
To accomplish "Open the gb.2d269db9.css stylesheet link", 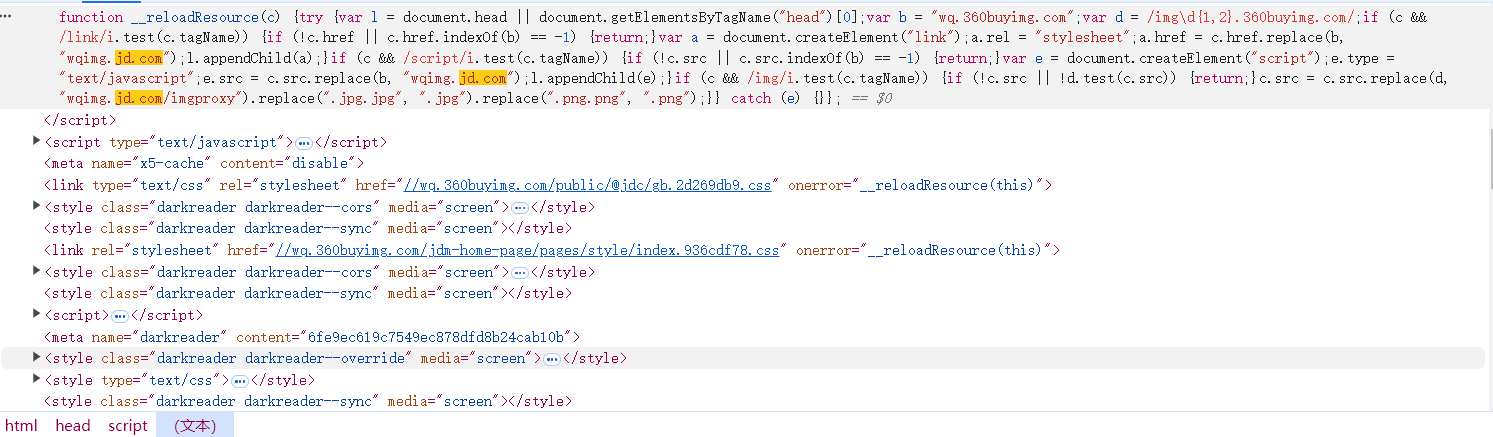I will click(589, 185).
